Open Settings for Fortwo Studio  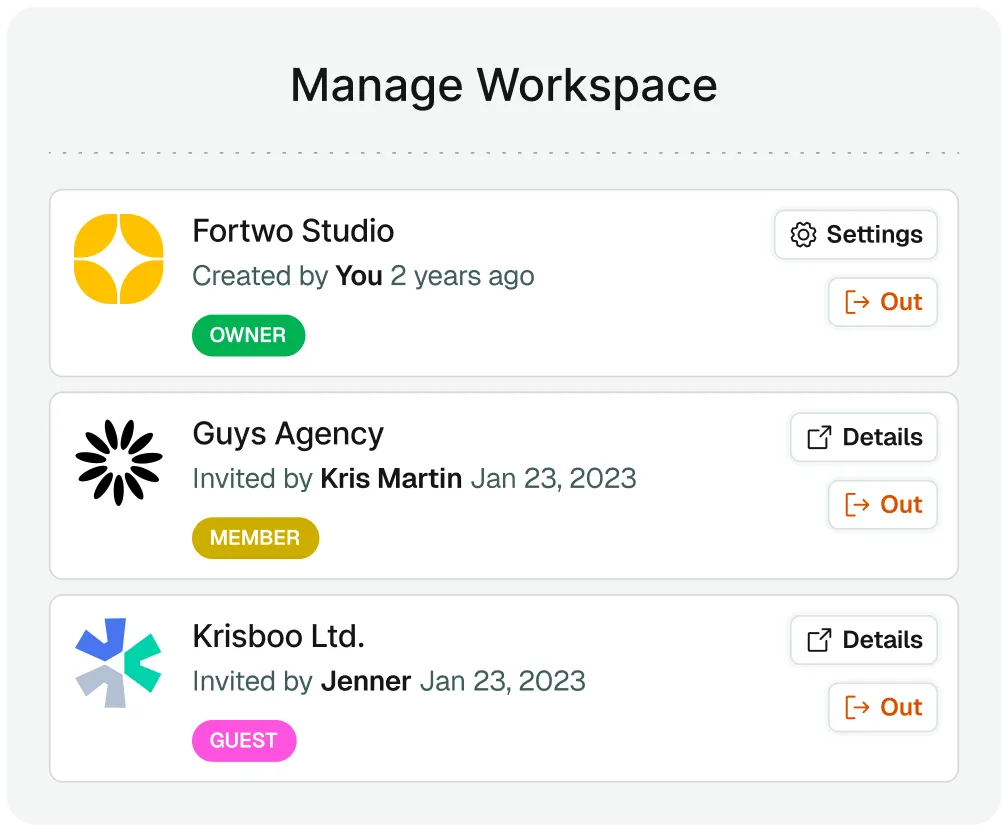pos(856,235)
